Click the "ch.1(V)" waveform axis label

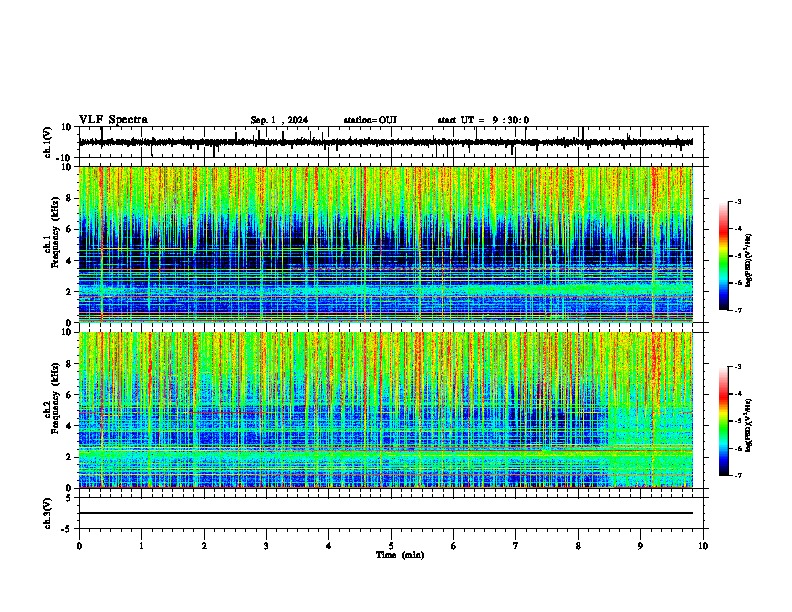pos(48,142)
